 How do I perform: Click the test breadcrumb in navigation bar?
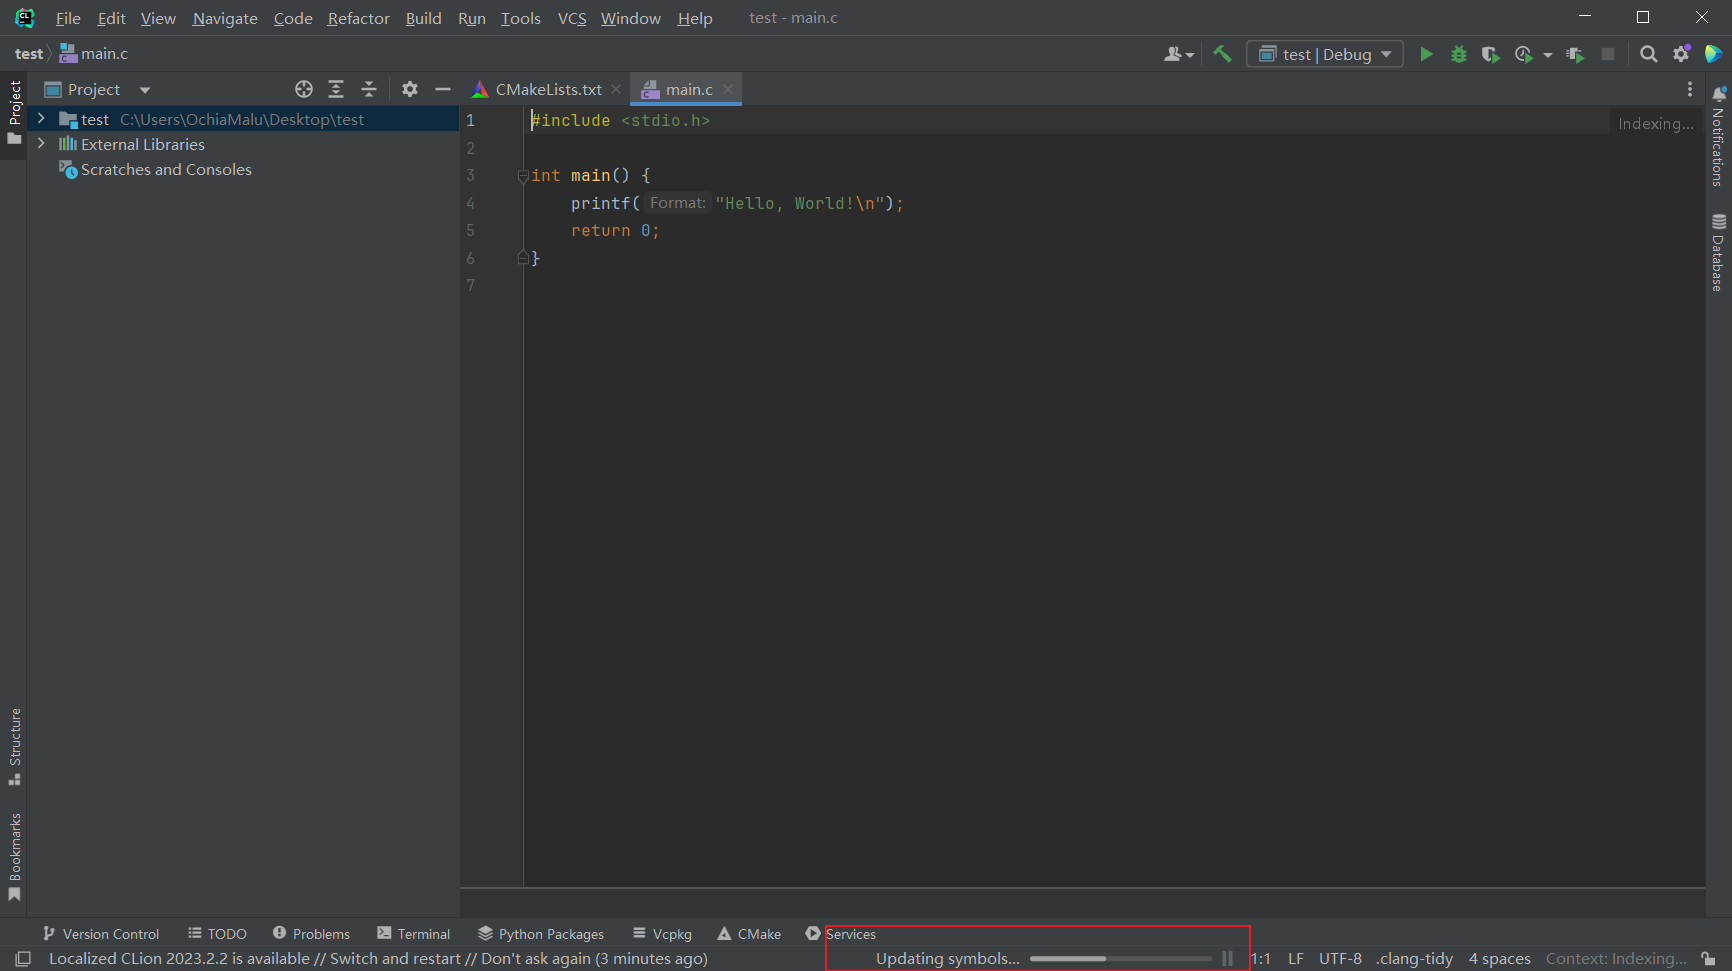pos(29,54)
